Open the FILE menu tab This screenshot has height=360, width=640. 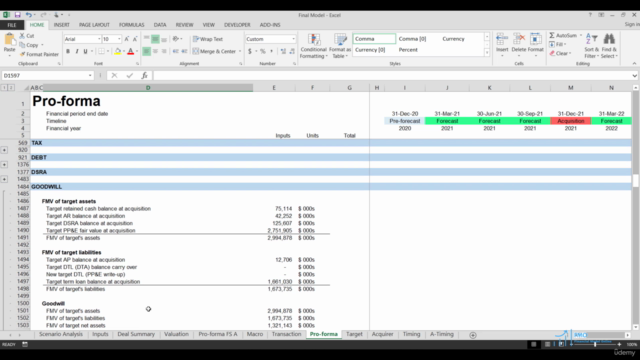(11, 25)
